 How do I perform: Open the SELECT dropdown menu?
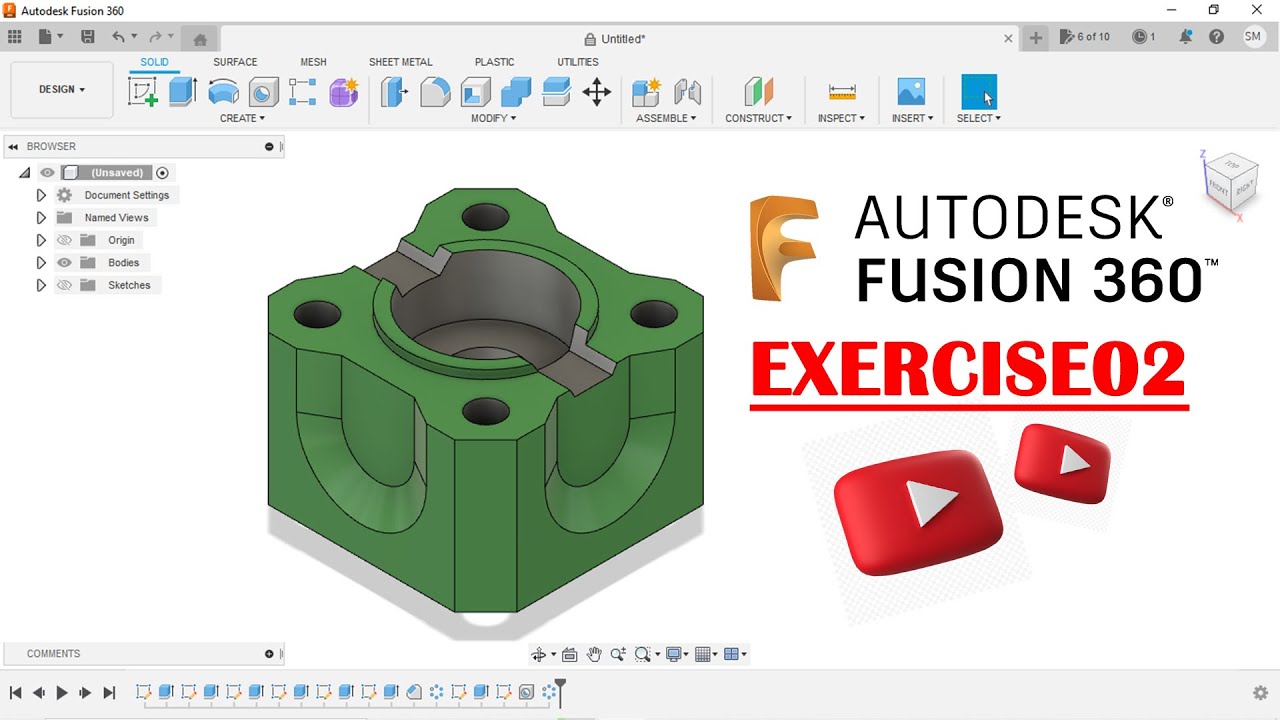pyautogui.click(x=978, y=118)
